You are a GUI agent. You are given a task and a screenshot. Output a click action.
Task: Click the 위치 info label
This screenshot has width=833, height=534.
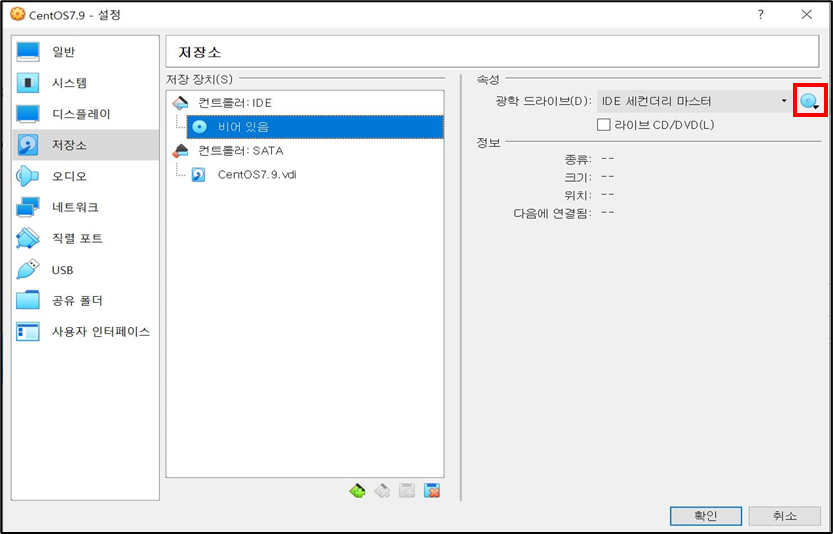(x=578, y=196)
